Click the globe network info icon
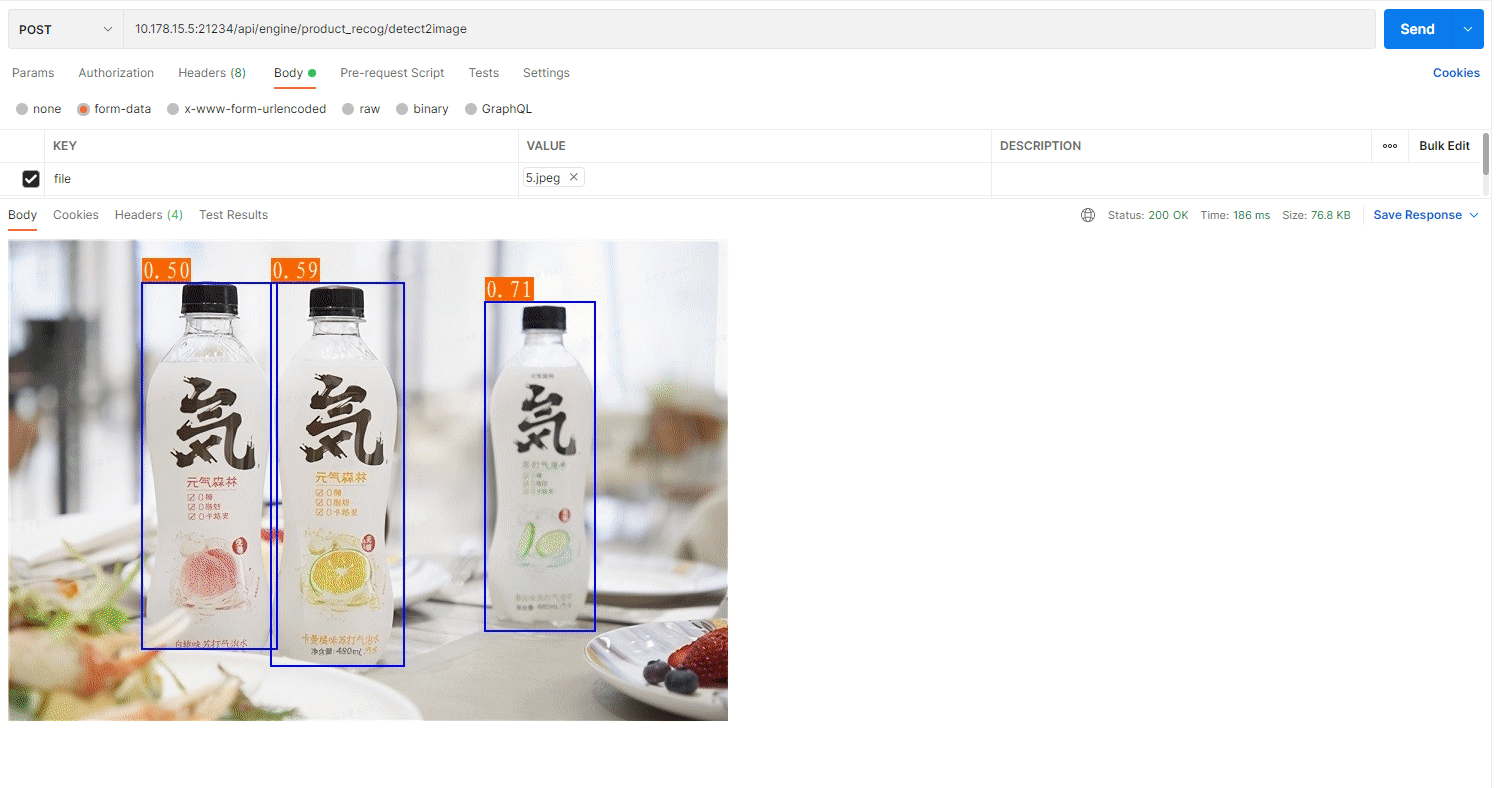The width and height of the screenshot is (1498, 788). click(1088, 215)
